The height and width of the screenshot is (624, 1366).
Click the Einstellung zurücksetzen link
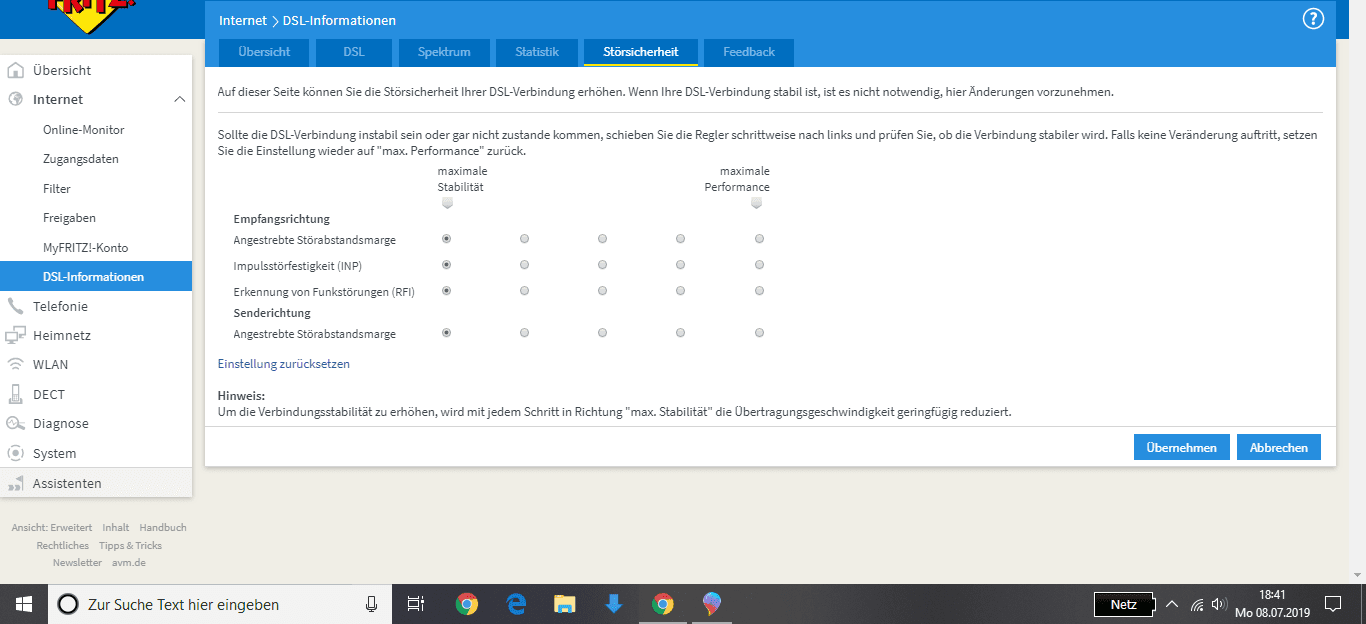284,364
